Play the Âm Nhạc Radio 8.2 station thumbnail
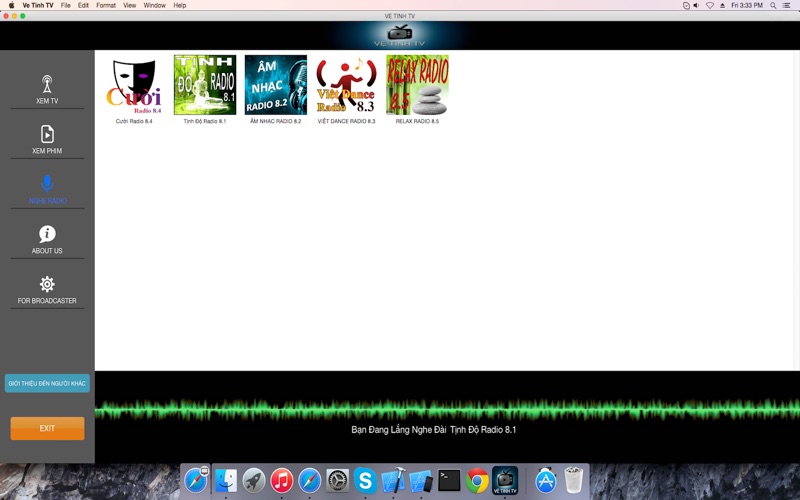Screen dimensions: 800x500 [276, 85]
